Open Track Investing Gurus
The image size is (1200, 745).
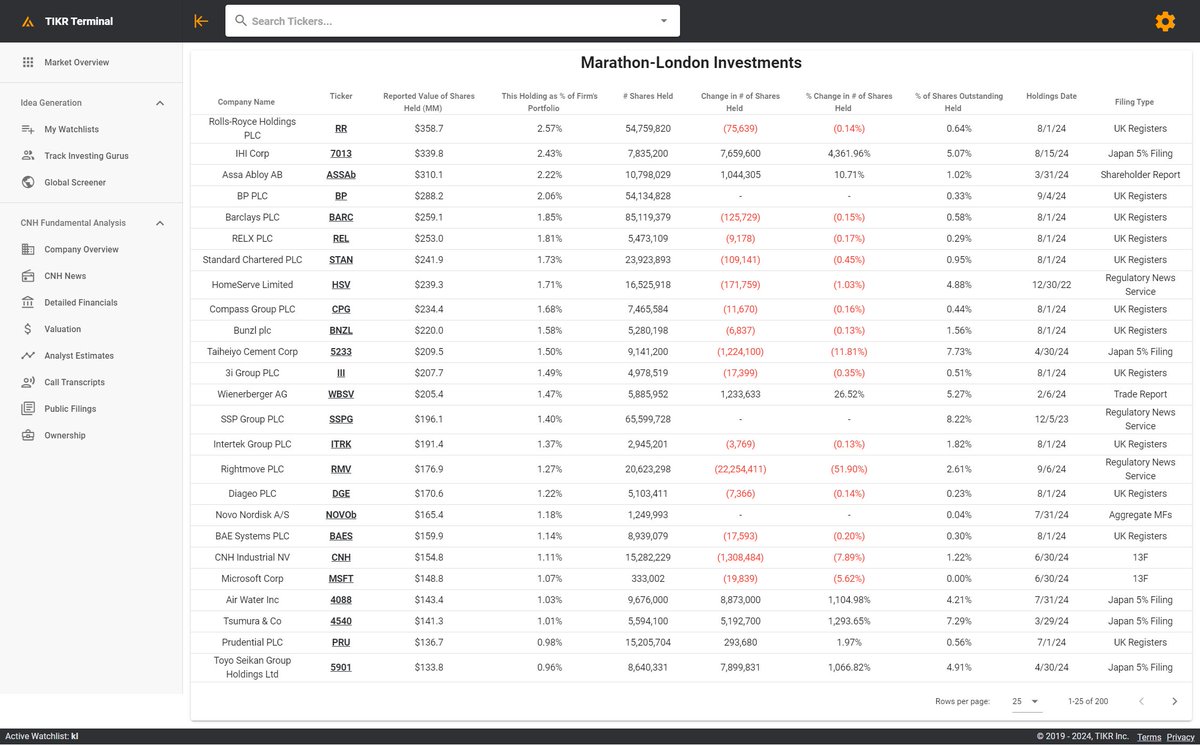(x=86, y=156)
